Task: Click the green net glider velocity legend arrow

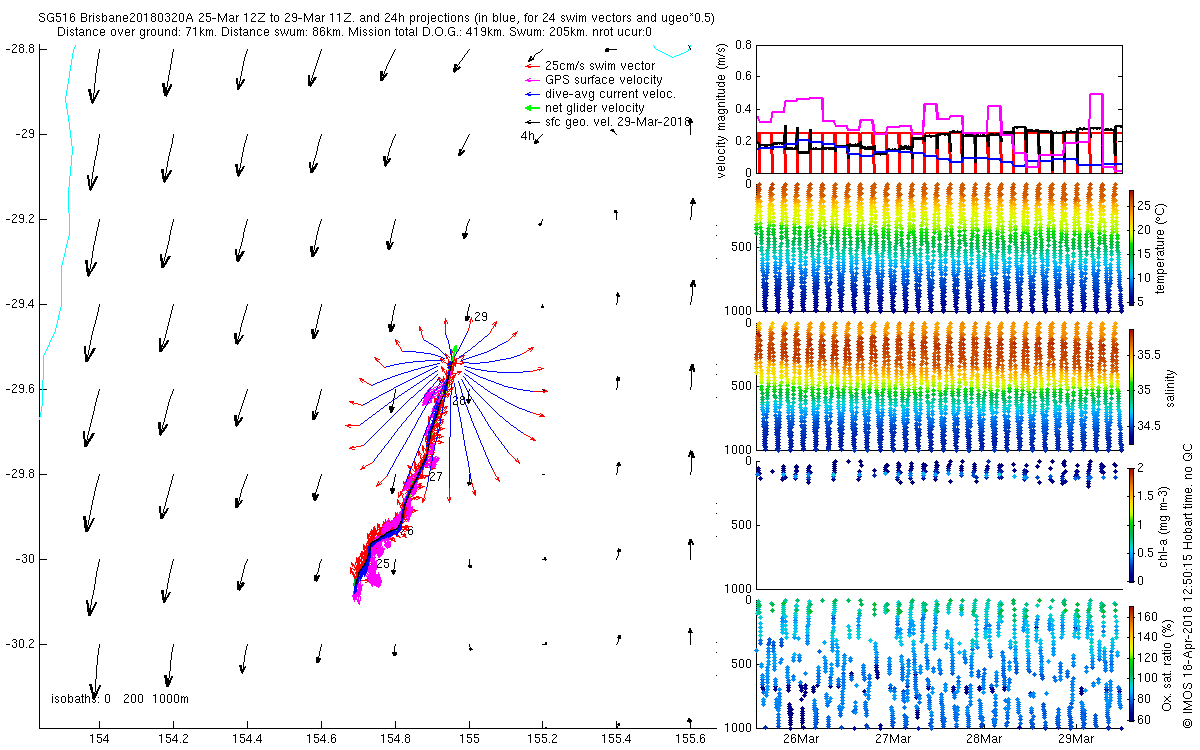Action: click(532, 108)
